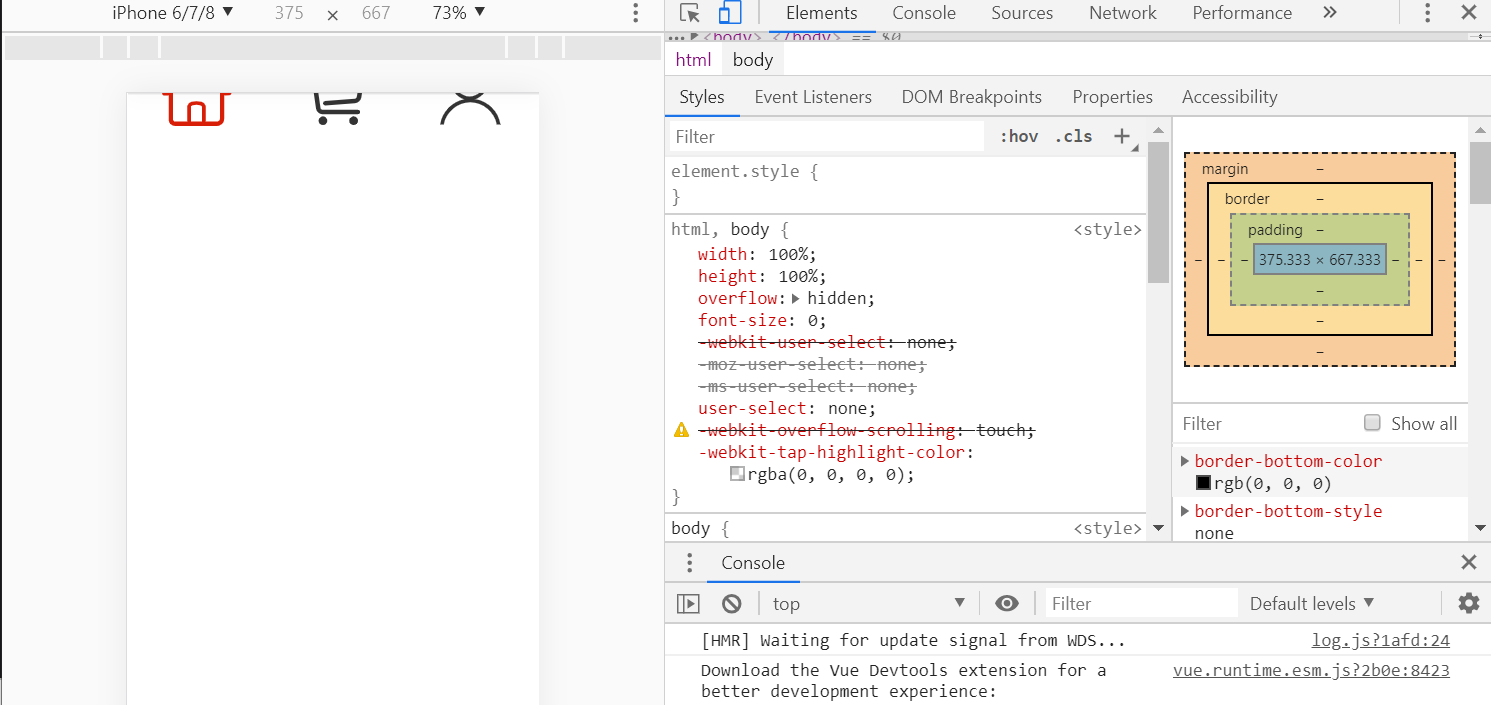
Task: Toggle the Show all checkbox
Action: click(x=1372, y=423)
